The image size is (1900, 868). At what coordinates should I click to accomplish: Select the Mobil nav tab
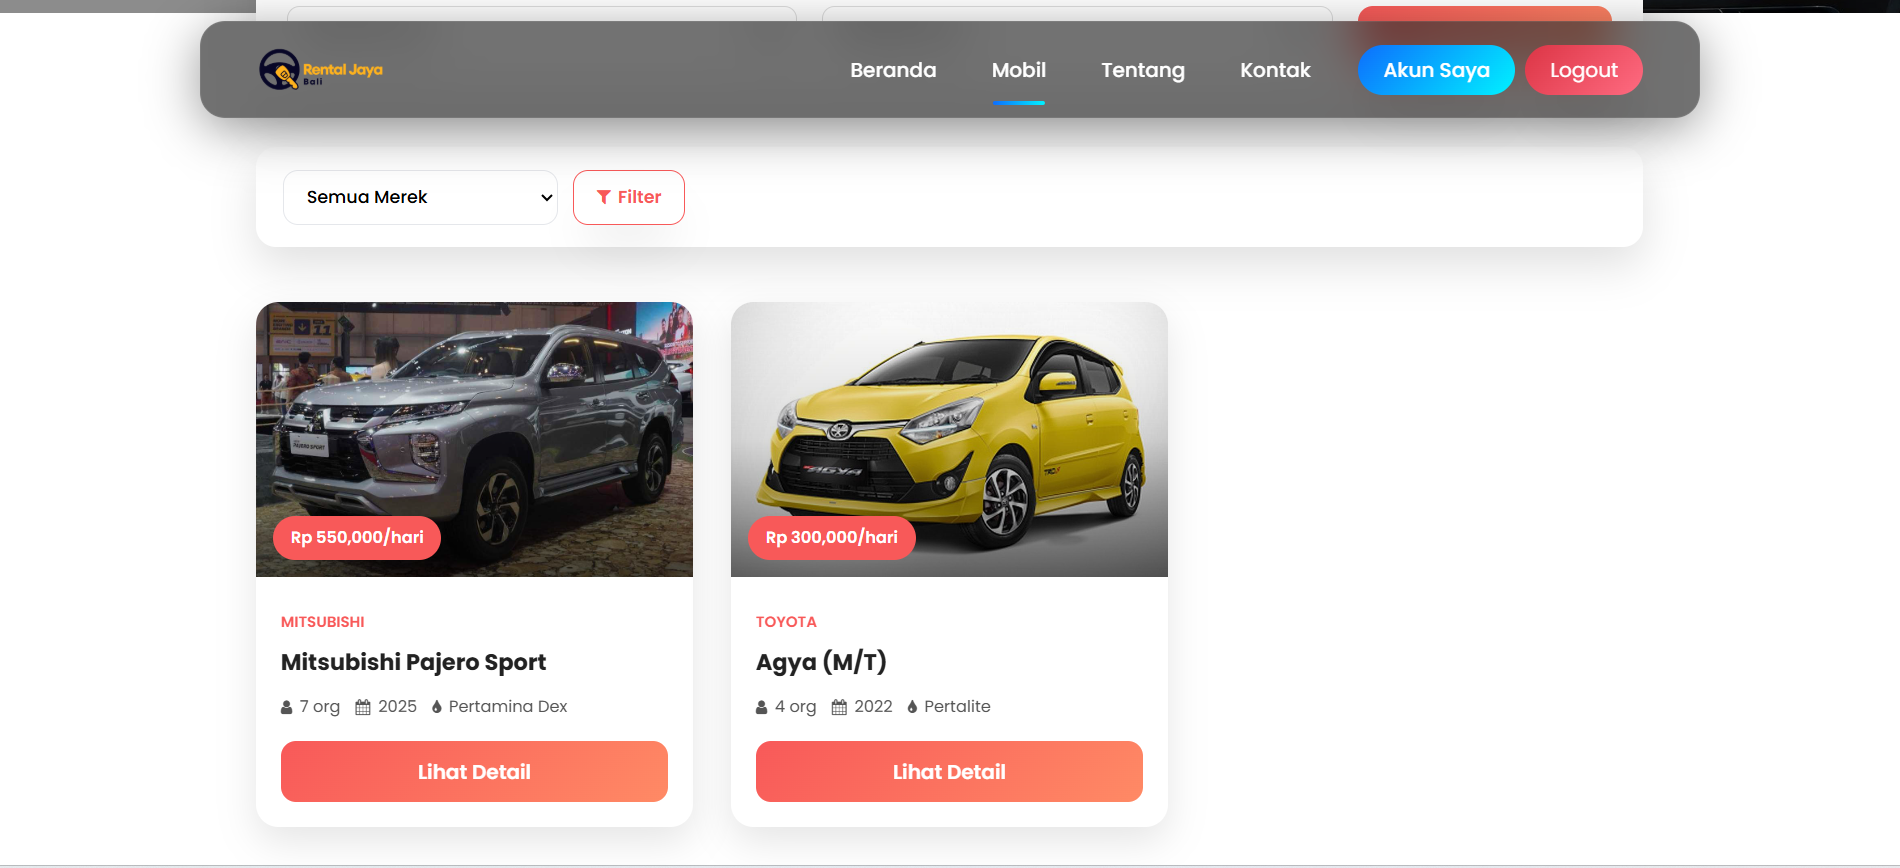click(1018, 70)
